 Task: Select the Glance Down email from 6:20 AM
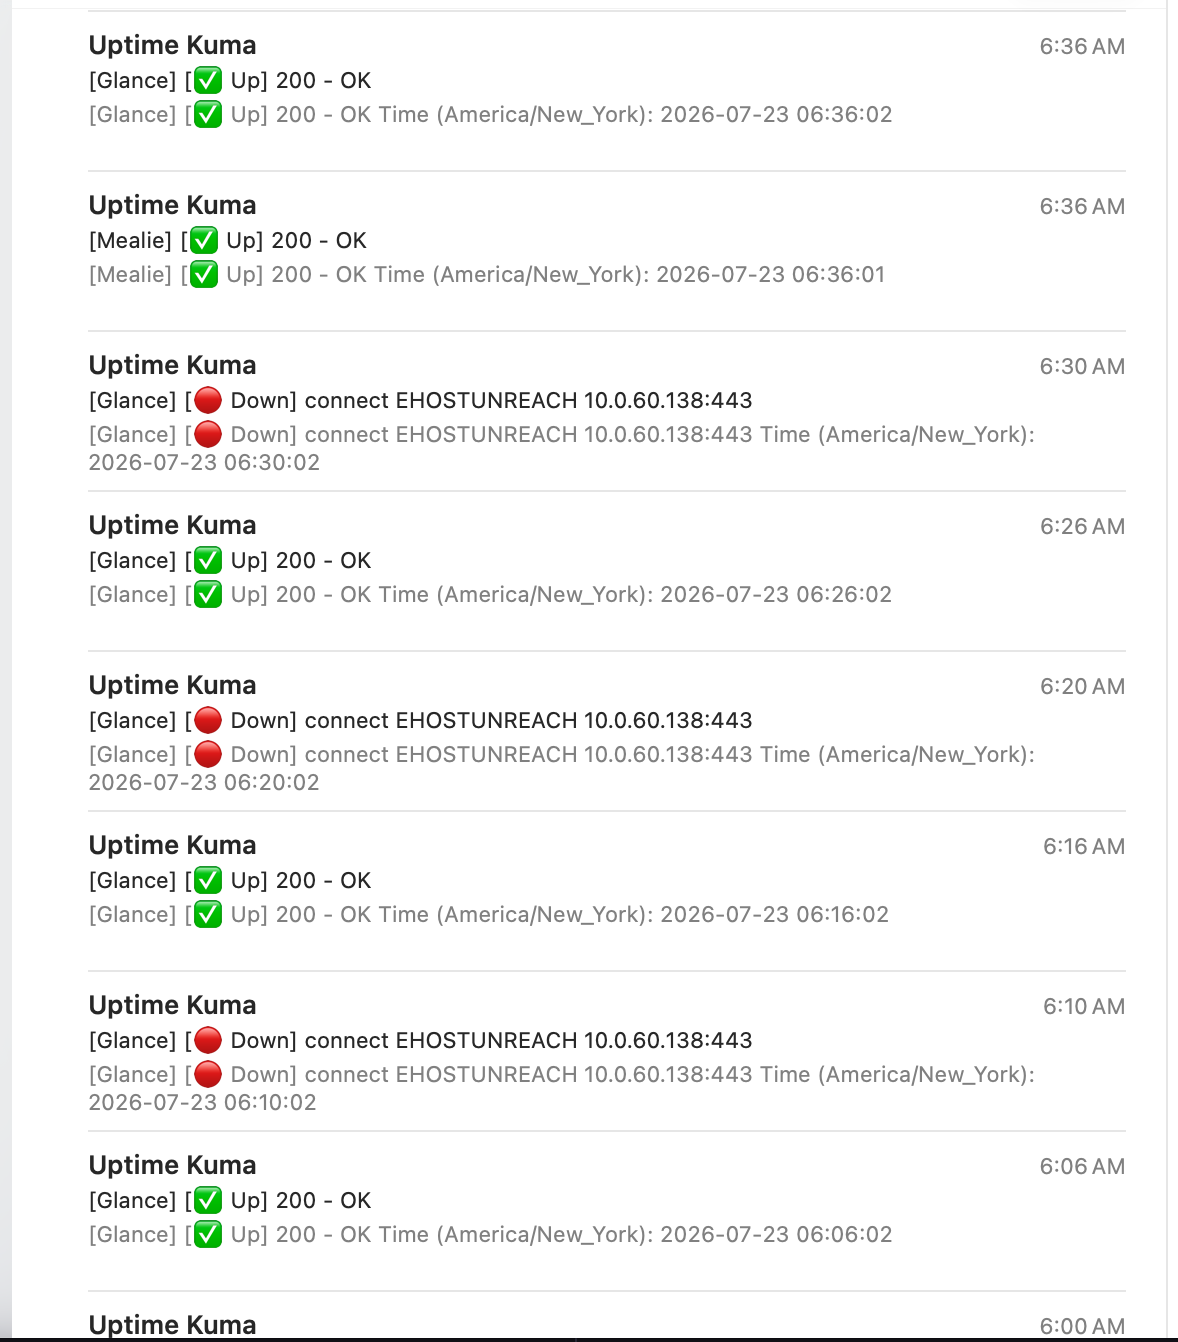click(x=607, y=731)
